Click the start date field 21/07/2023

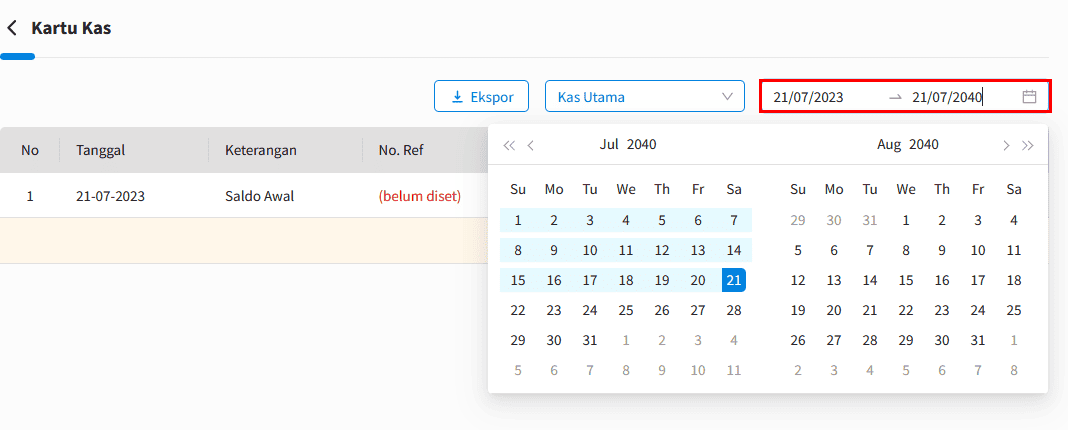[808, 97]
